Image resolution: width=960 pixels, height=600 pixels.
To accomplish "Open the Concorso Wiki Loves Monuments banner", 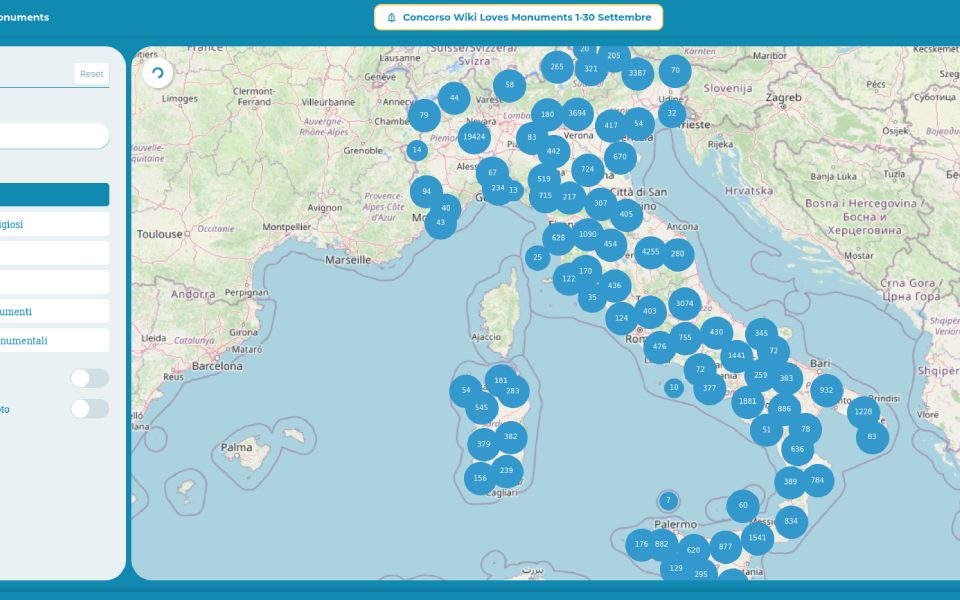I will pyautogui.click(x=518, y=18).
